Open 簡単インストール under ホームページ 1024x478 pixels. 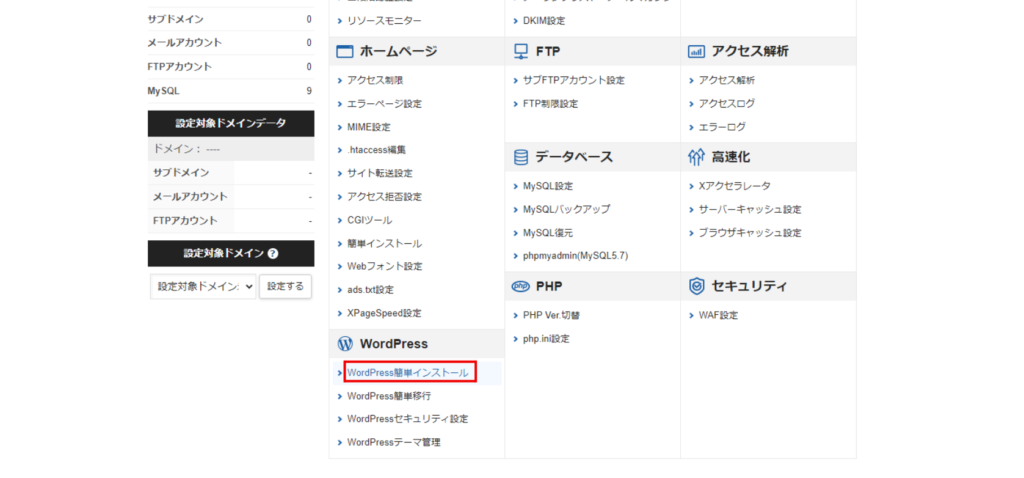click(x=384, y=244)
